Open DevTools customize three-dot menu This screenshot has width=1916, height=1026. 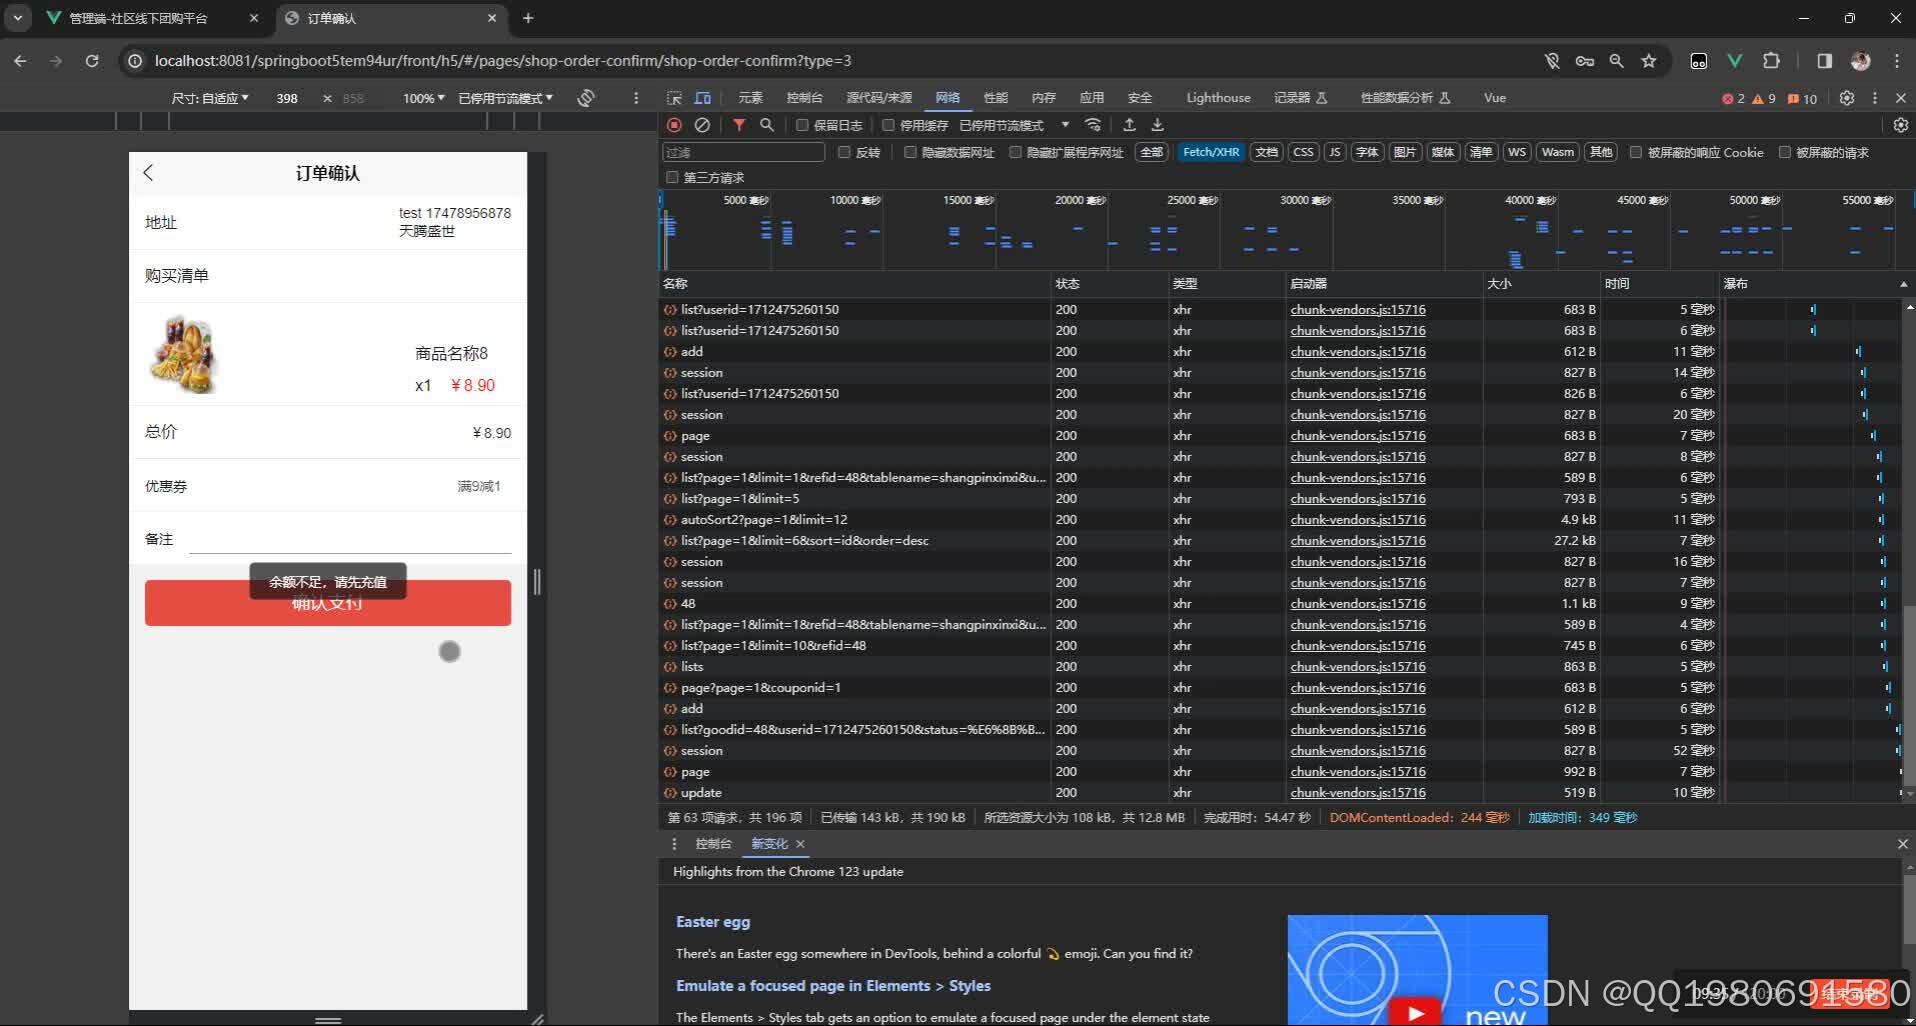point(1875,98)
